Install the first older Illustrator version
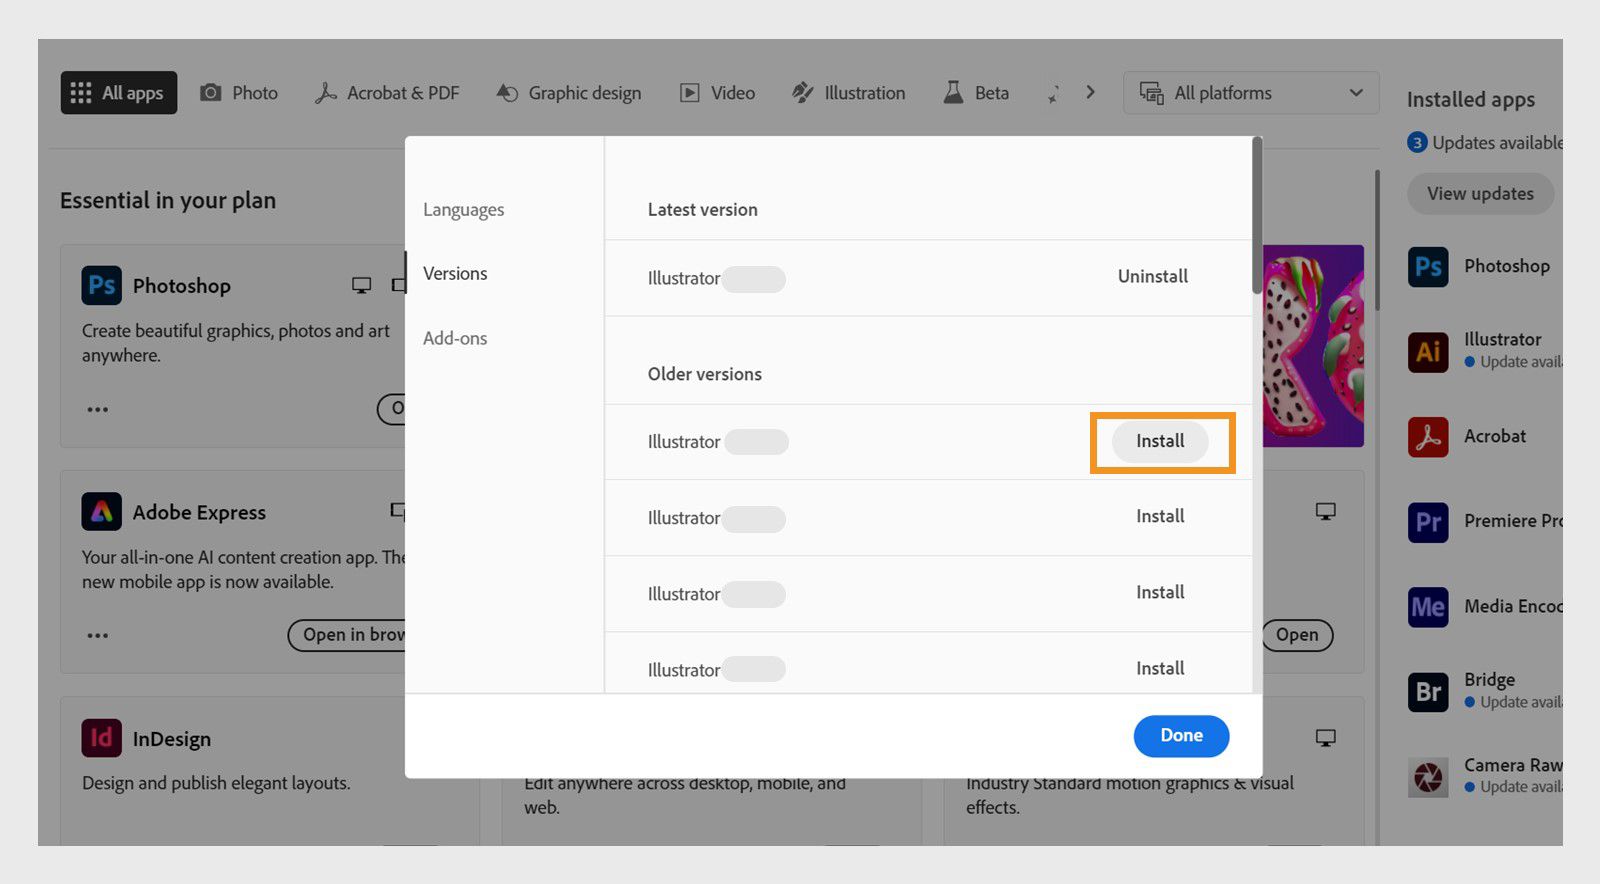 (x=1160, y=442)
